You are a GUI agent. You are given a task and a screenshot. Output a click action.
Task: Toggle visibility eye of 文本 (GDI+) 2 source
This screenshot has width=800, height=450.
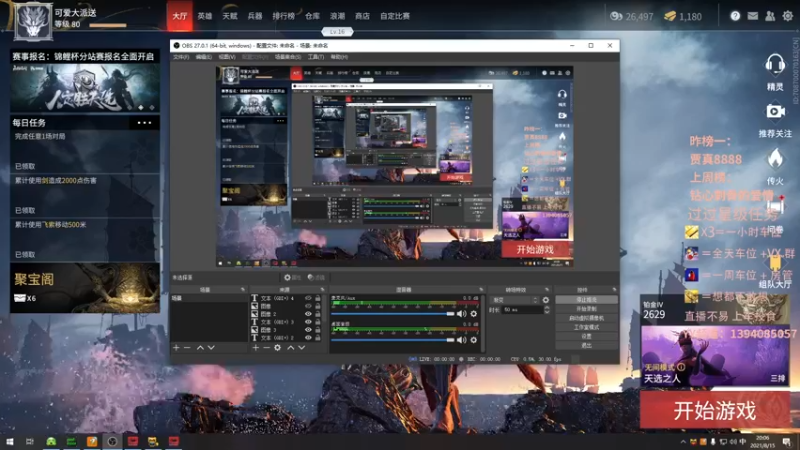[308, 338]
